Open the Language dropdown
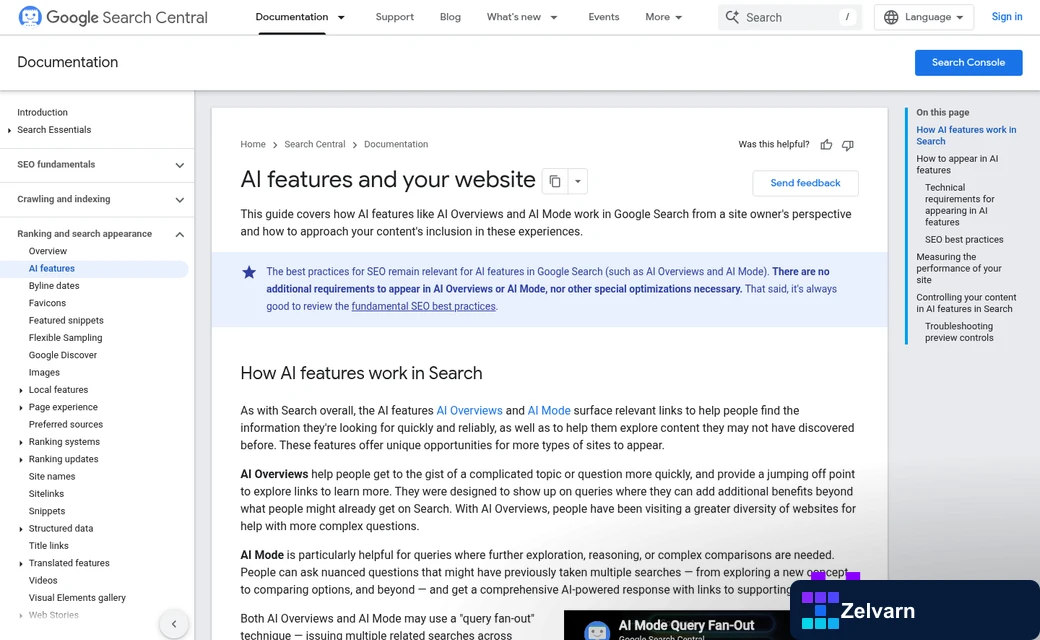1040x640 pixels. click(x=924, y=17)
